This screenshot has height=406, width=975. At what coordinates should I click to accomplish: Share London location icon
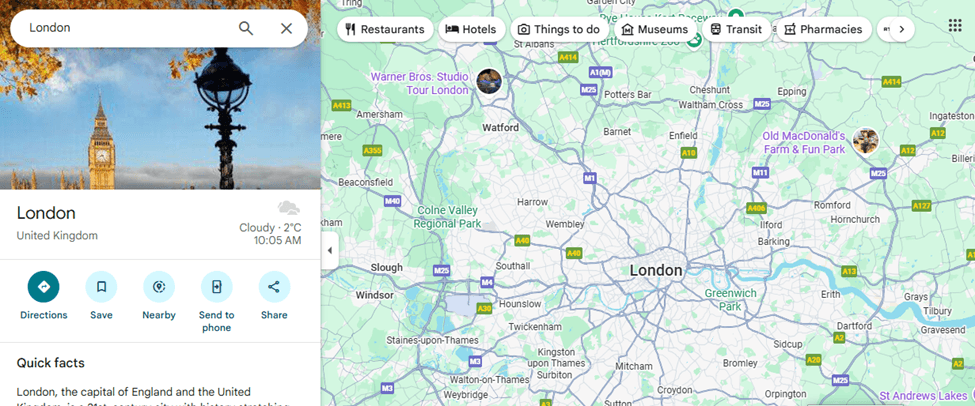click(274, 287)
